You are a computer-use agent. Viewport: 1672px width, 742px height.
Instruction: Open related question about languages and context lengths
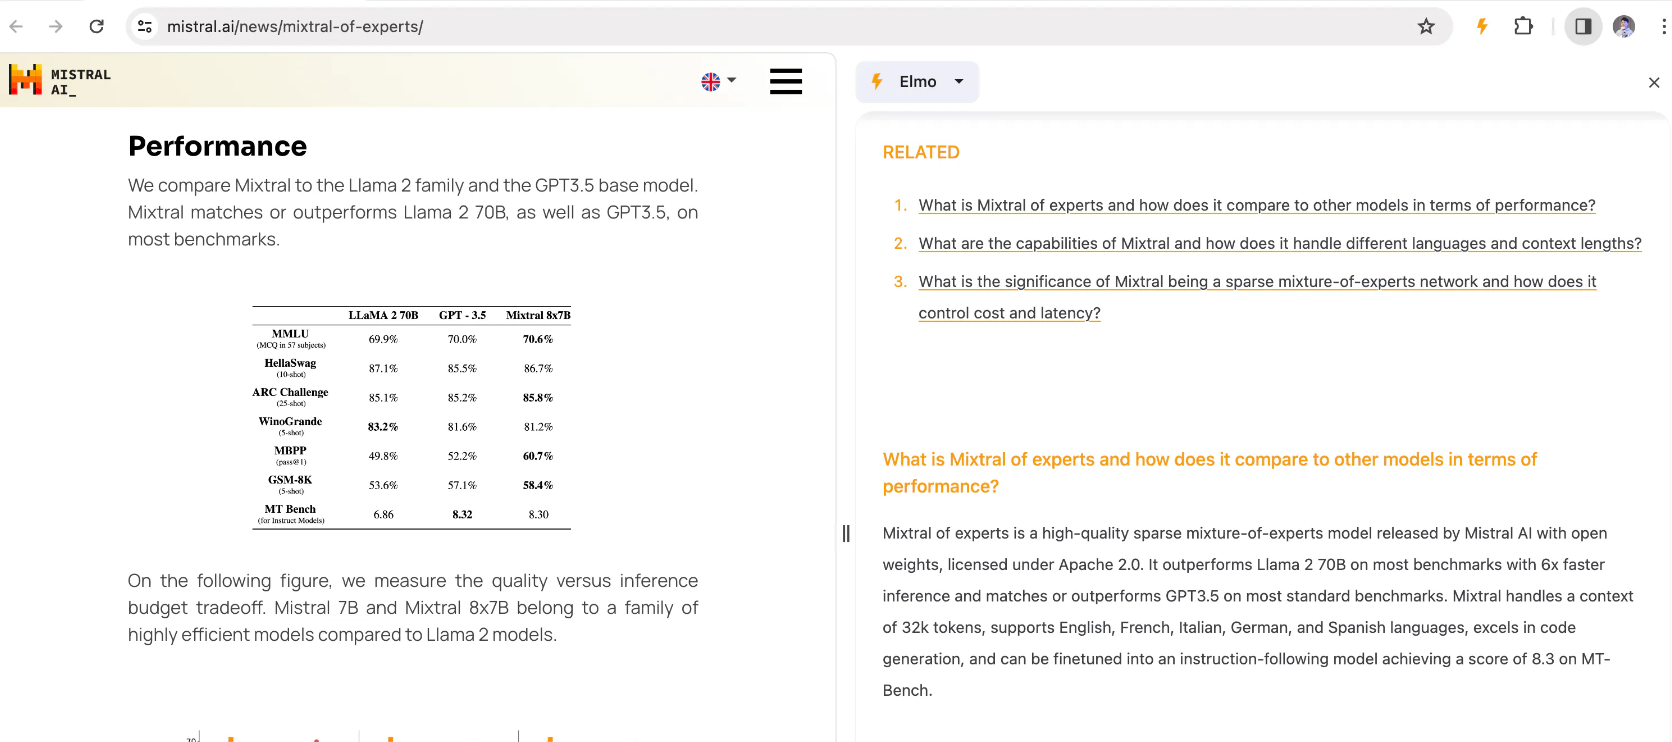[x=1280, y=243]
